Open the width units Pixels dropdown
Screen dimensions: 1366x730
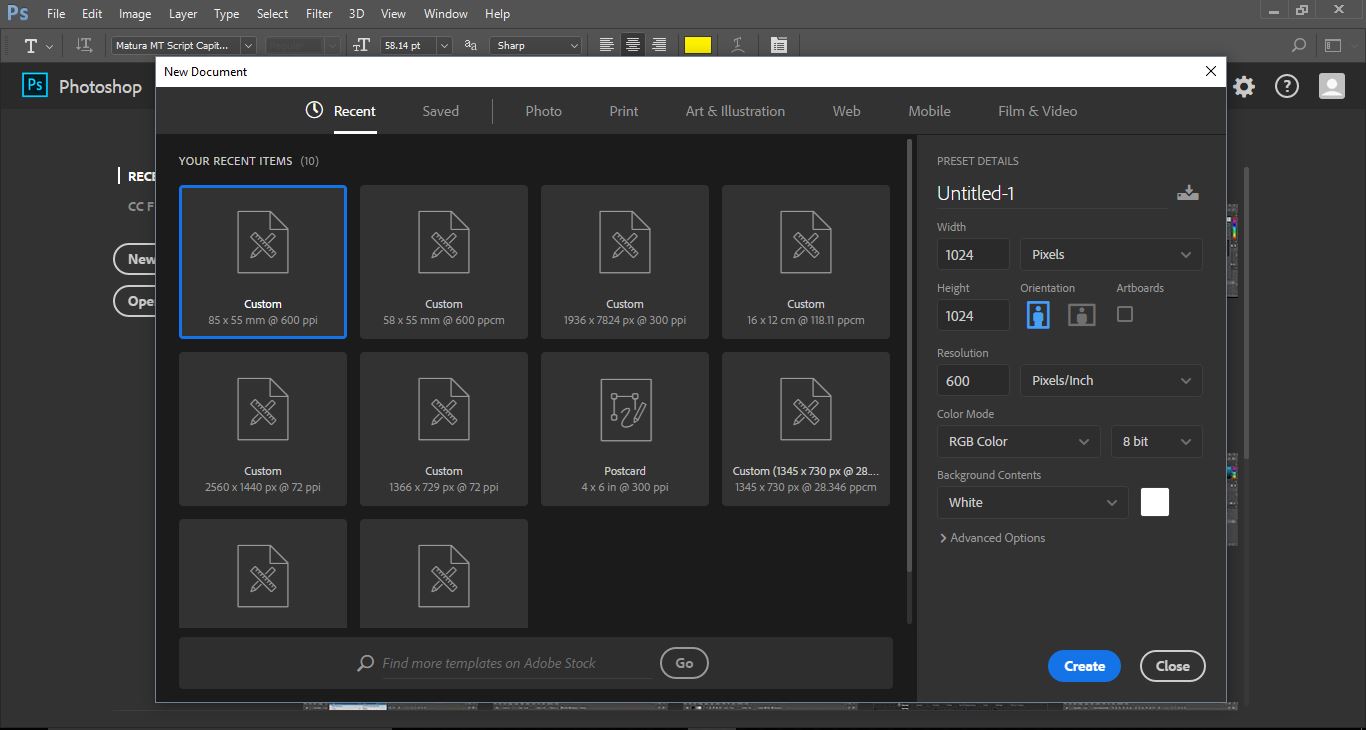pos(1111,254)
